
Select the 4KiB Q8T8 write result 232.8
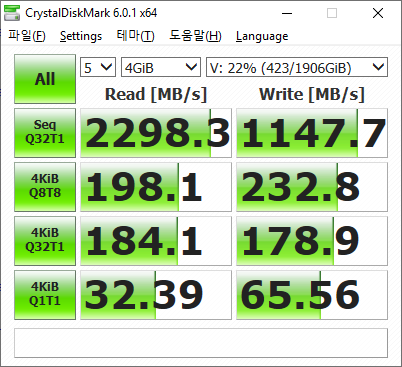312,187
